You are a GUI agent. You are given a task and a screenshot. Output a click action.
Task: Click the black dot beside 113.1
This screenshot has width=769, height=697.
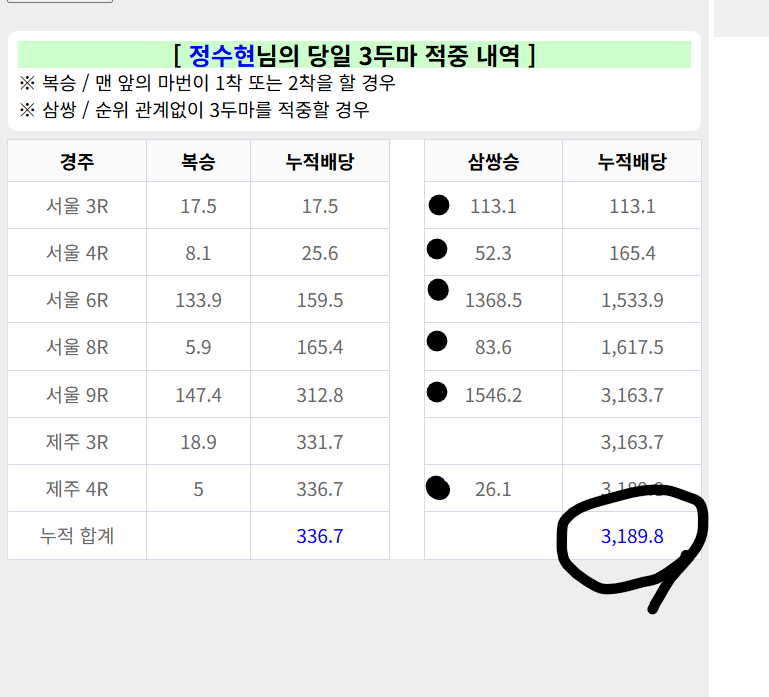439,205
